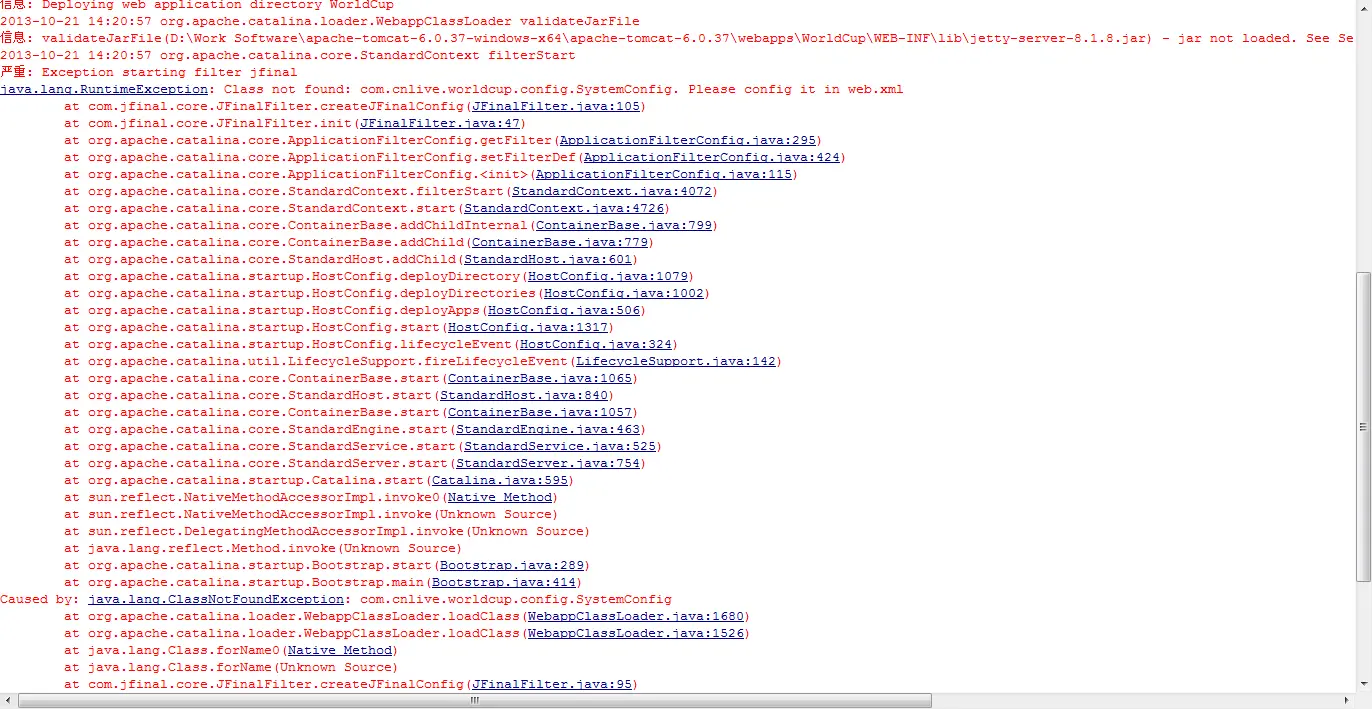
Task: Go to ContainerBase.java:1057 source
Action: point(540,412)
